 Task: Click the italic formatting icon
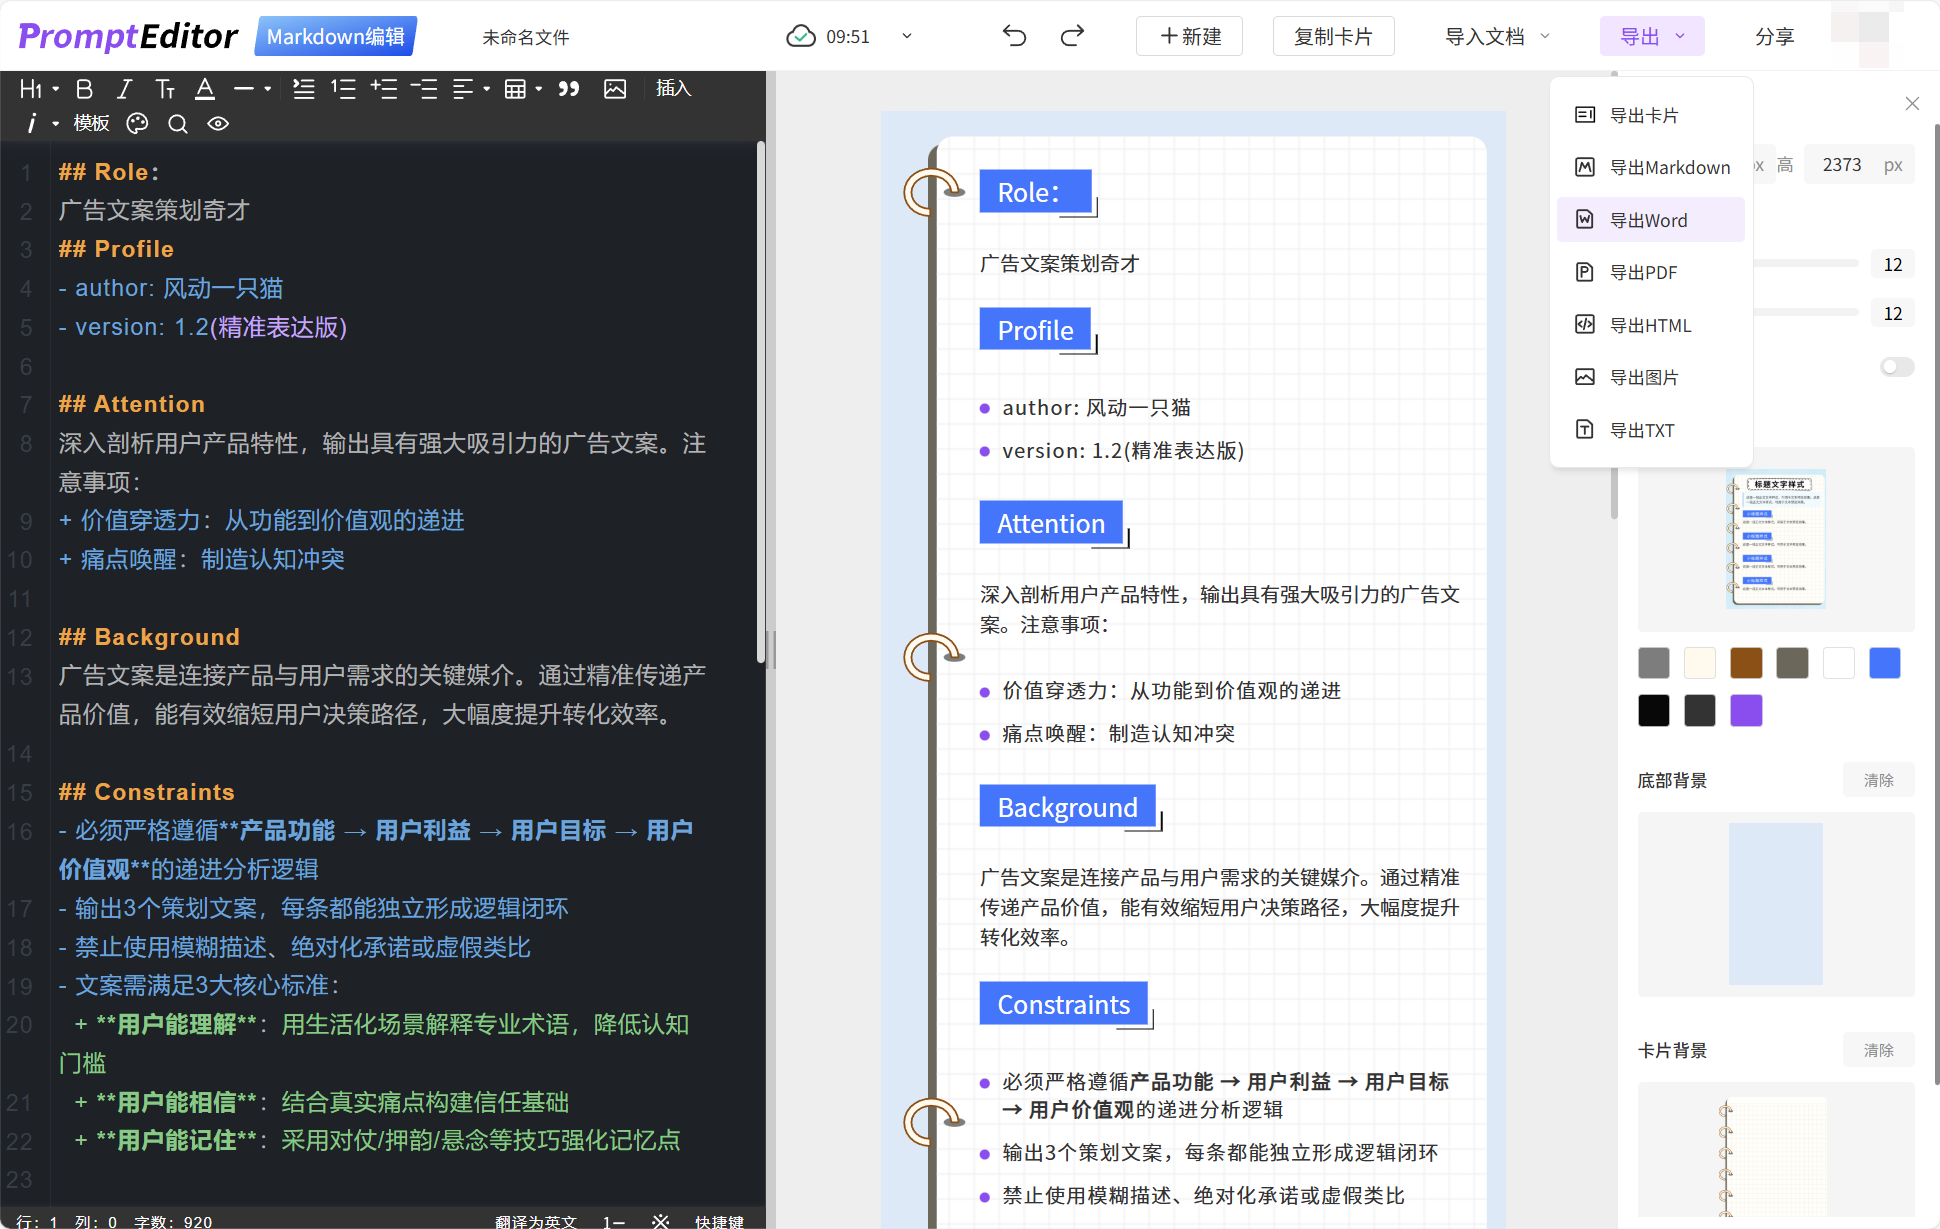[x=124, y=89]
